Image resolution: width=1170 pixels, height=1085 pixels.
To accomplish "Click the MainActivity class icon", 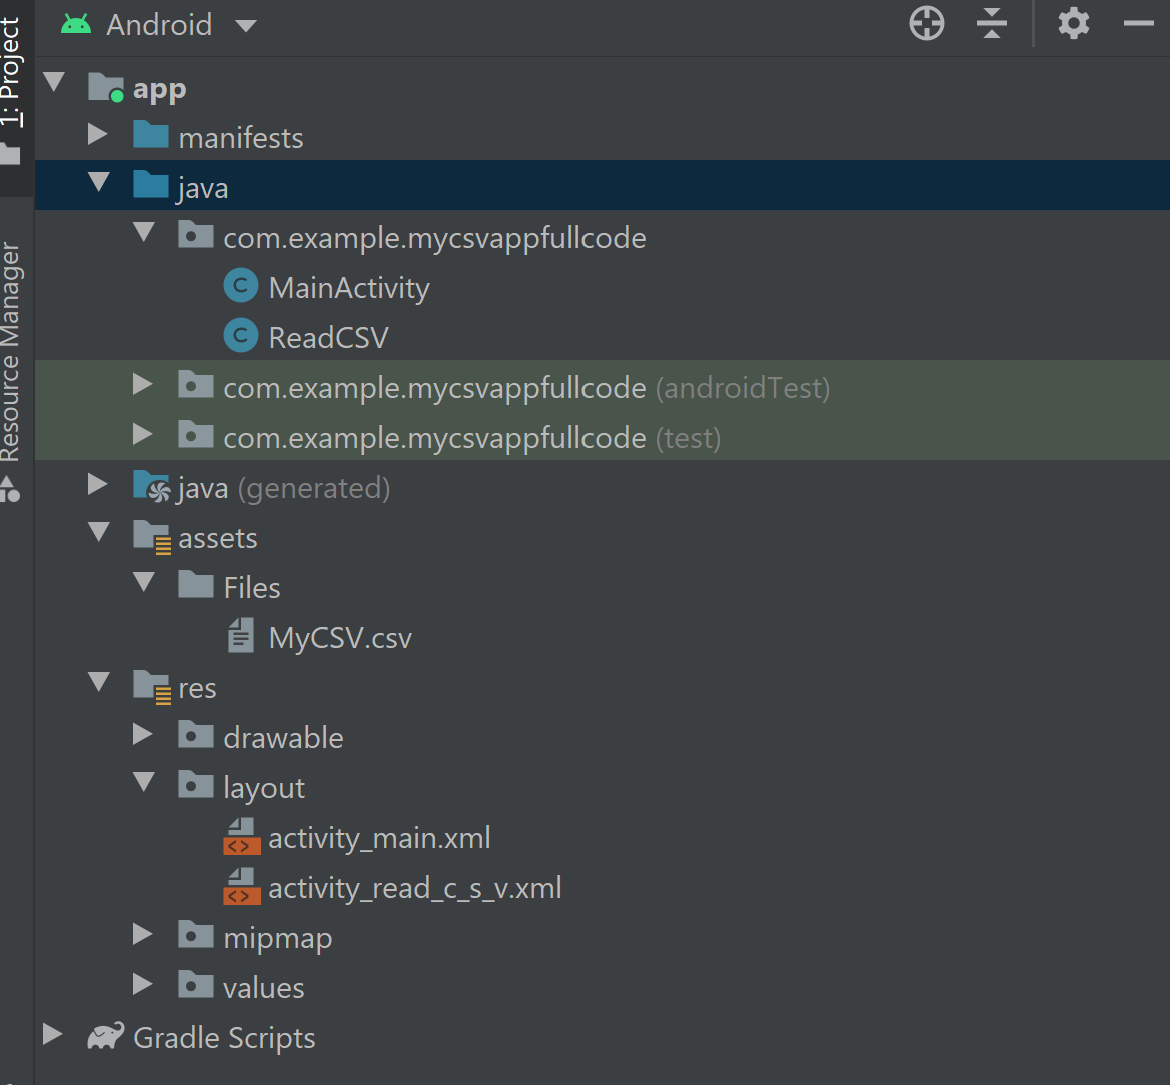I will point(240,288).
